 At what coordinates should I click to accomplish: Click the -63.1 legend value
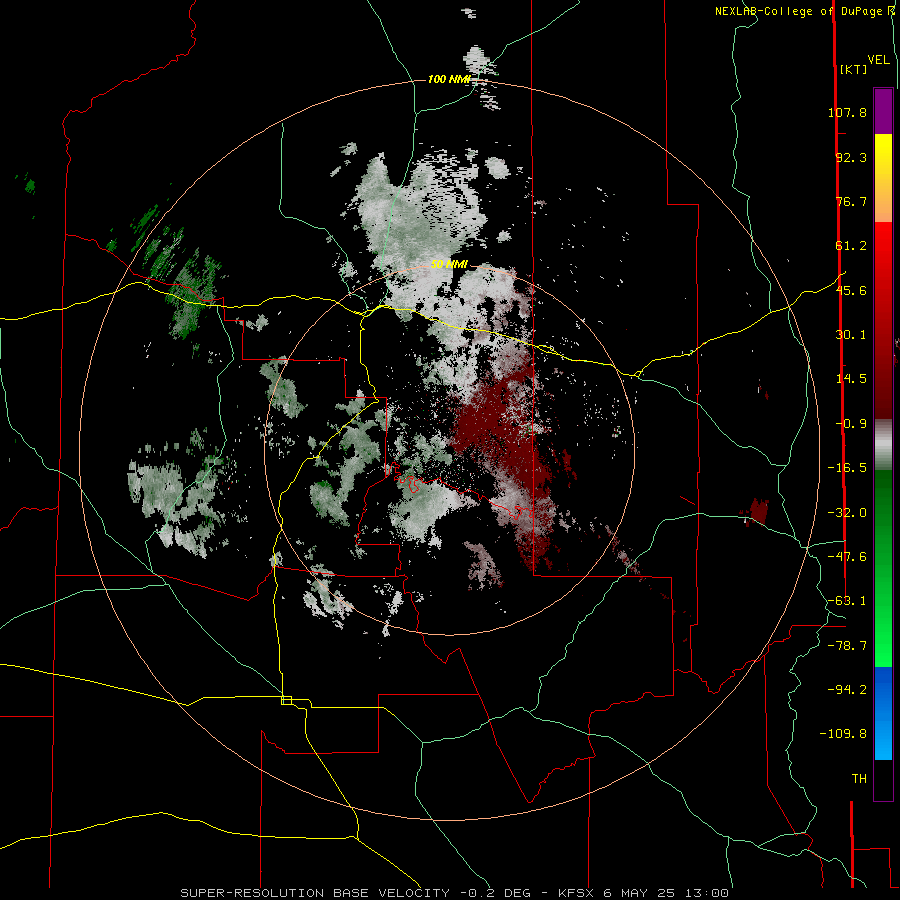coord(847,601)
